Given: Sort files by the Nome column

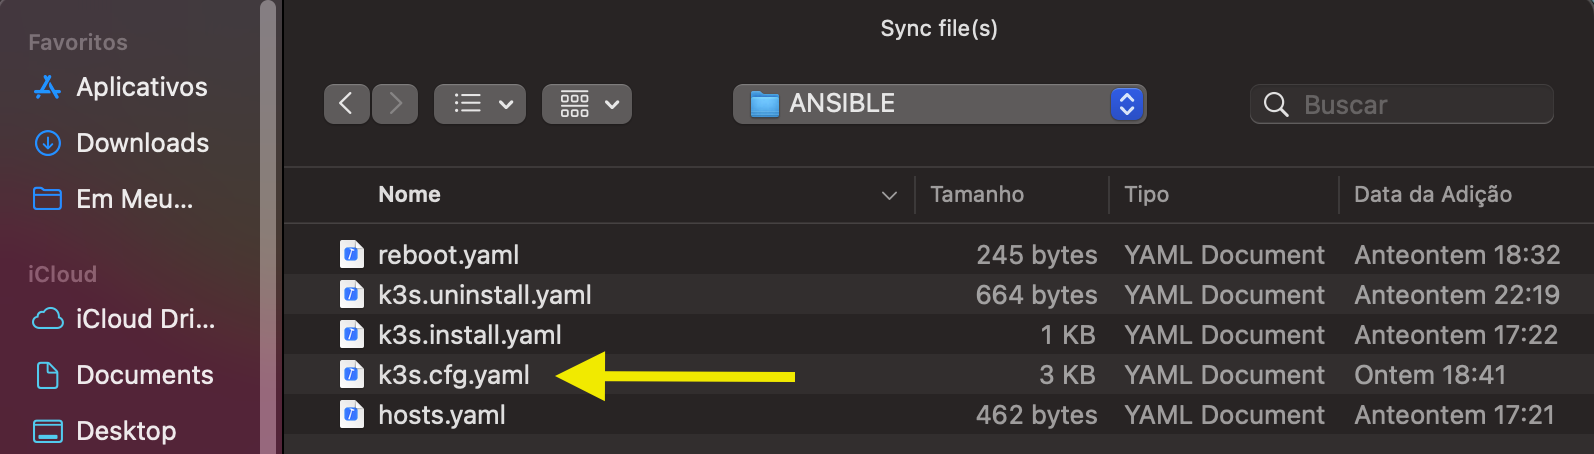Looking at the screenshot, I should tap(410, 195).
